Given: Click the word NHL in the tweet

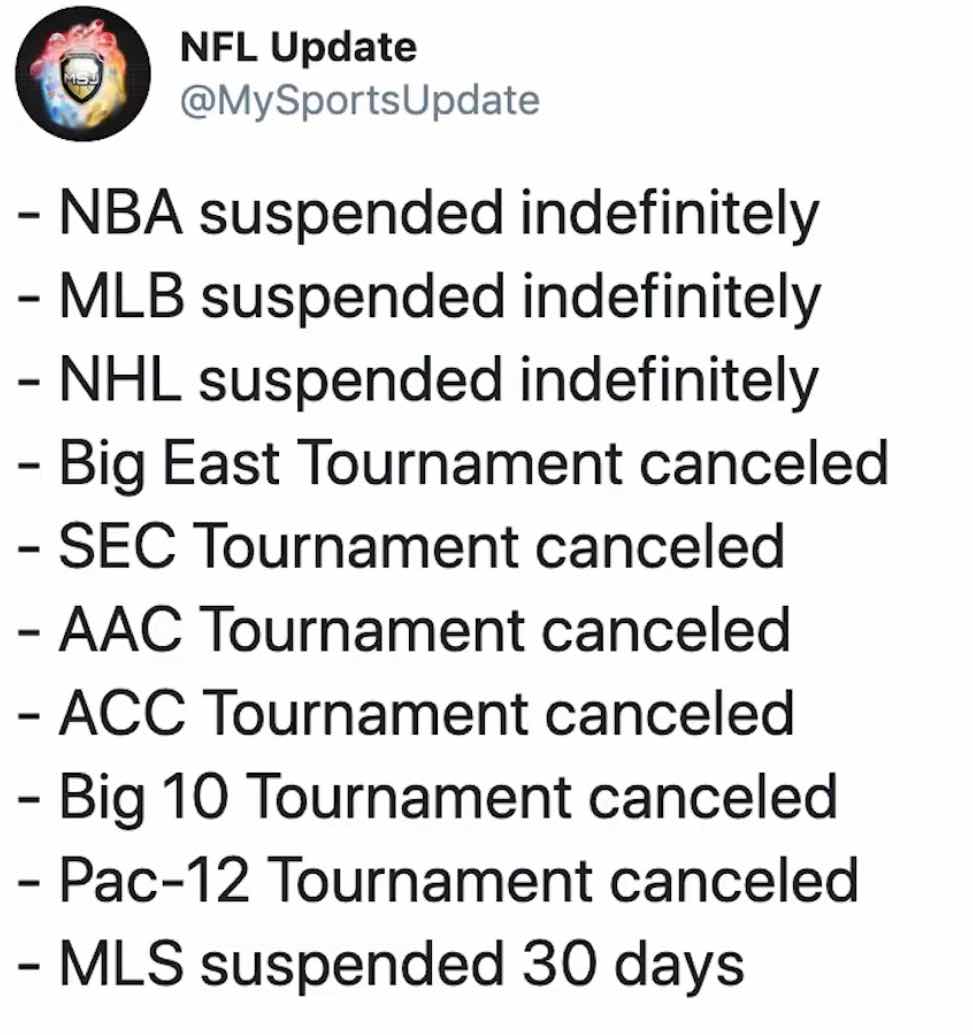Looking at the screenshot, I should pyautogui.click(x=120, y=379).
